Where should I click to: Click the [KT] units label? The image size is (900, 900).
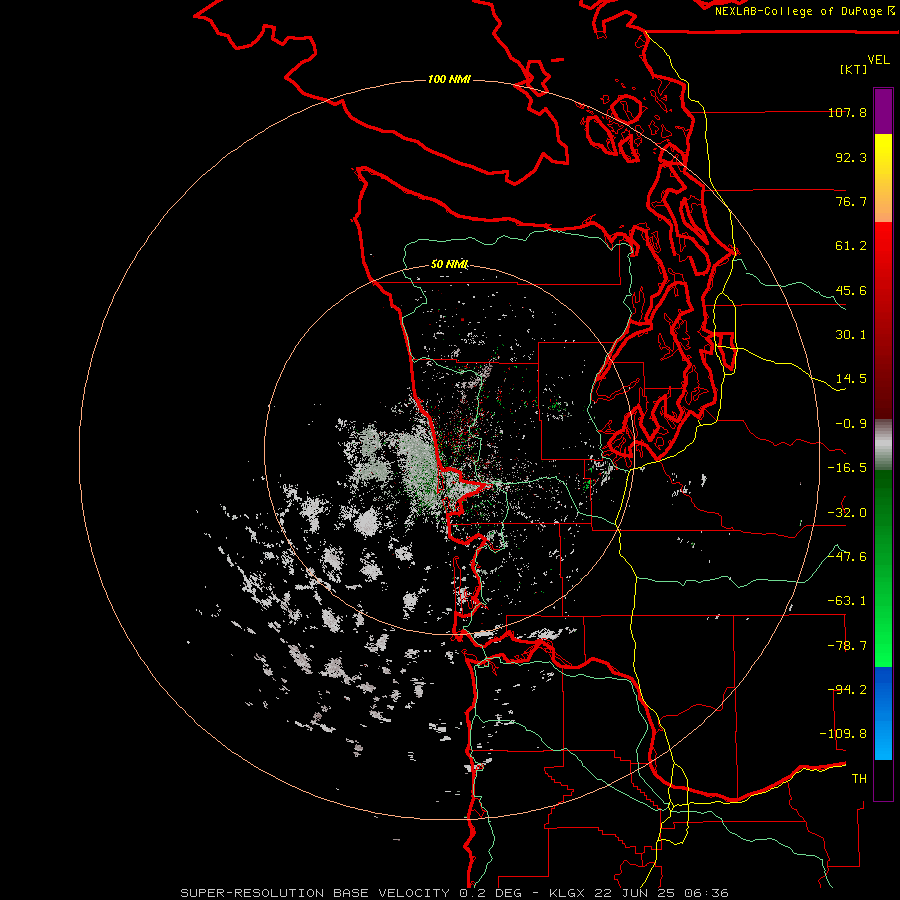(x=854, y=69)
